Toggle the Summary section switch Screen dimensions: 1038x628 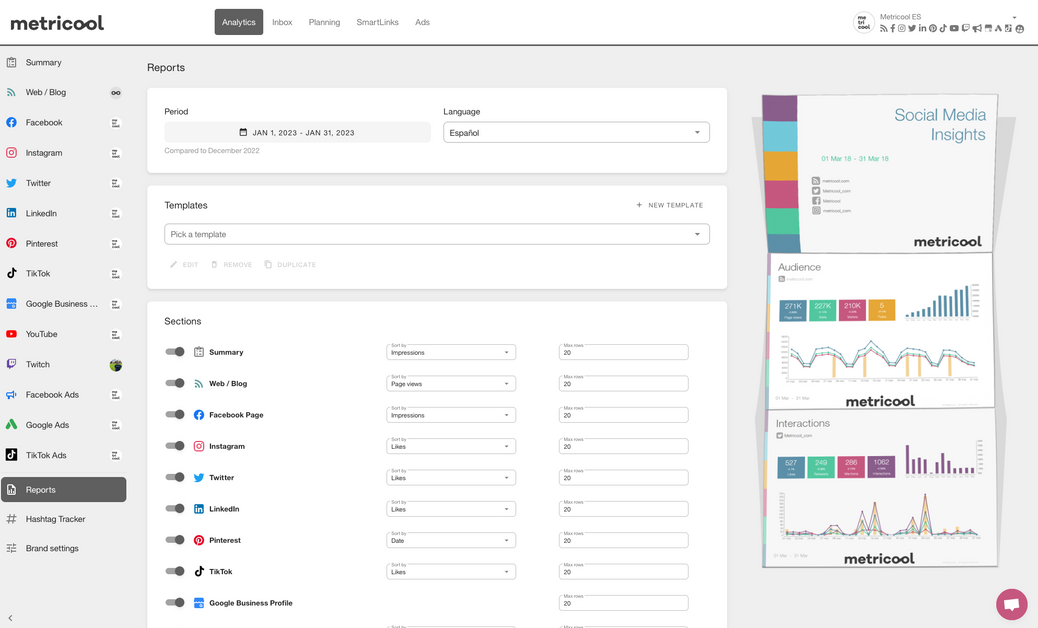[175, 352]
